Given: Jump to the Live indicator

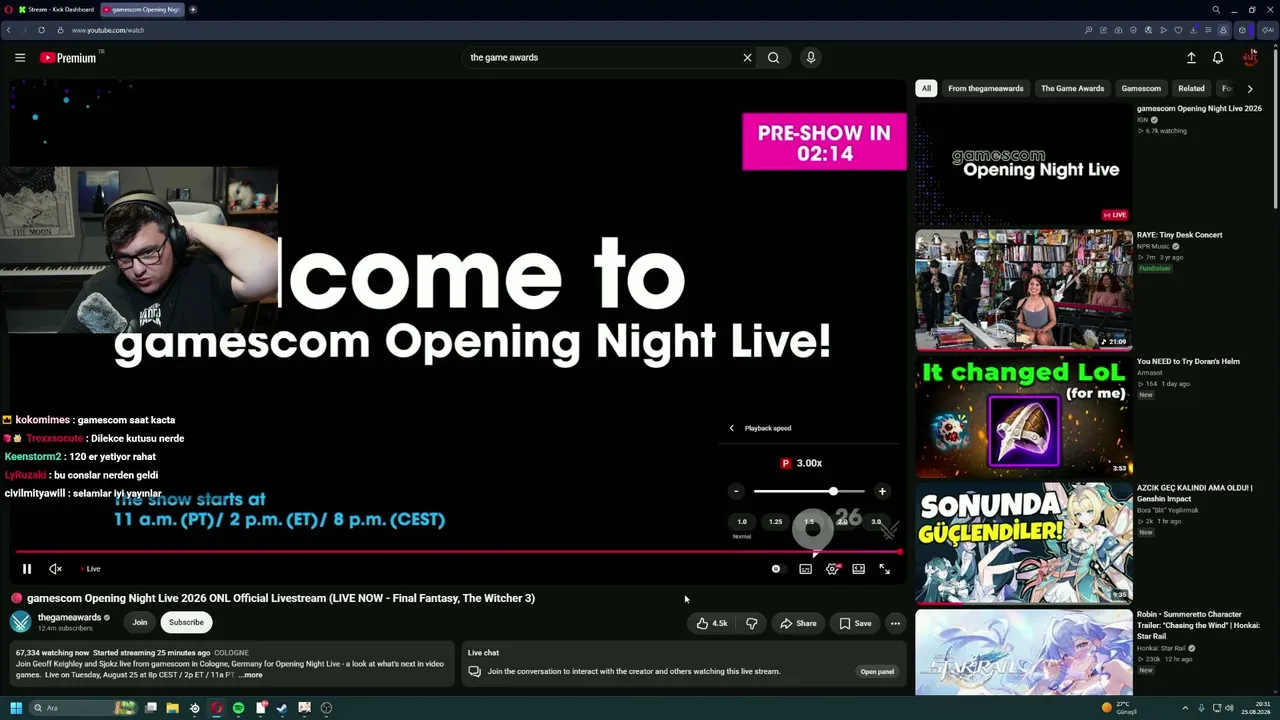Looking at the screenshot, I should tap(91, 569).
